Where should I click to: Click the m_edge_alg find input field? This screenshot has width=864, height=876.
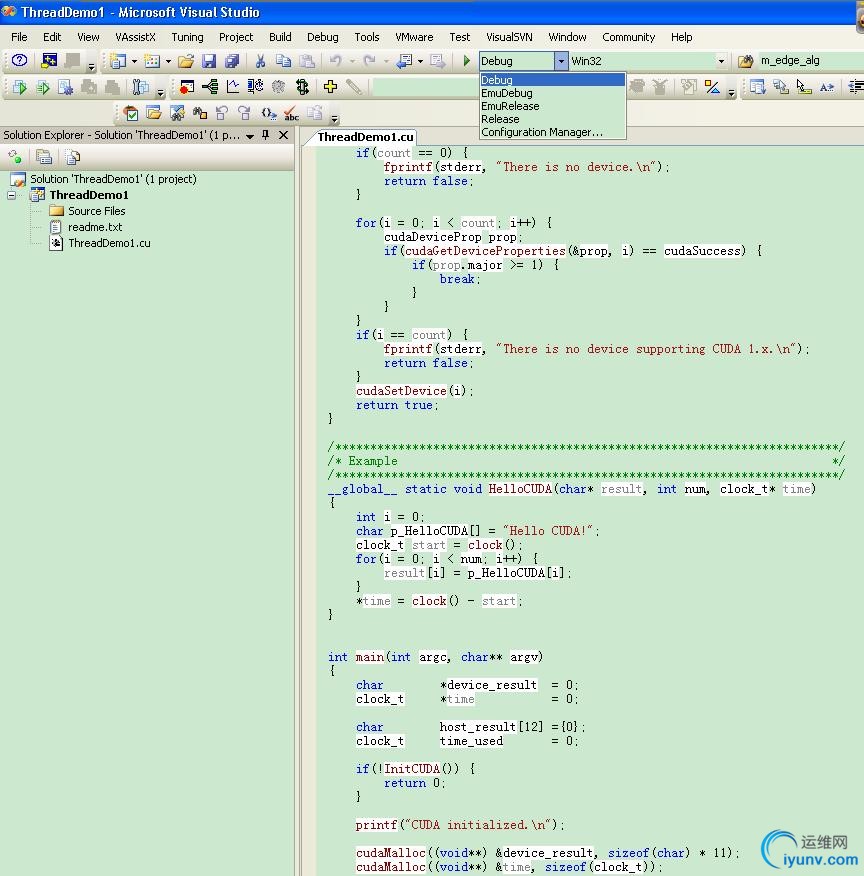[810, 60]
